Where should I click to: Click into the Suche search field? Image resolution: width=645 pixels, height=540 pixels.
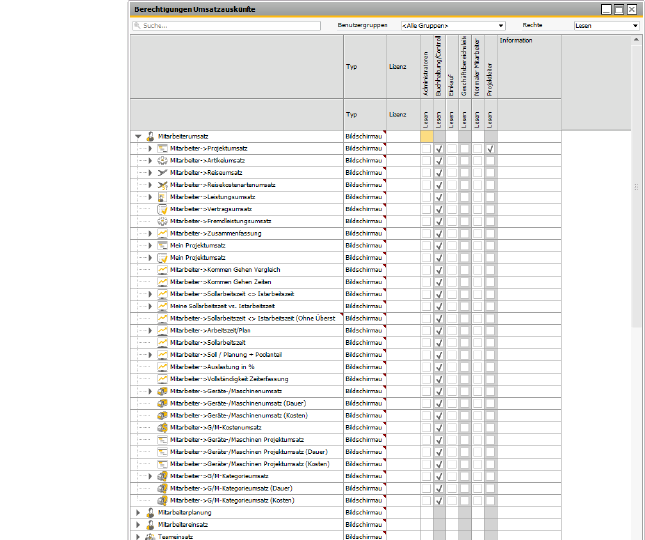[x=226, y=25]
